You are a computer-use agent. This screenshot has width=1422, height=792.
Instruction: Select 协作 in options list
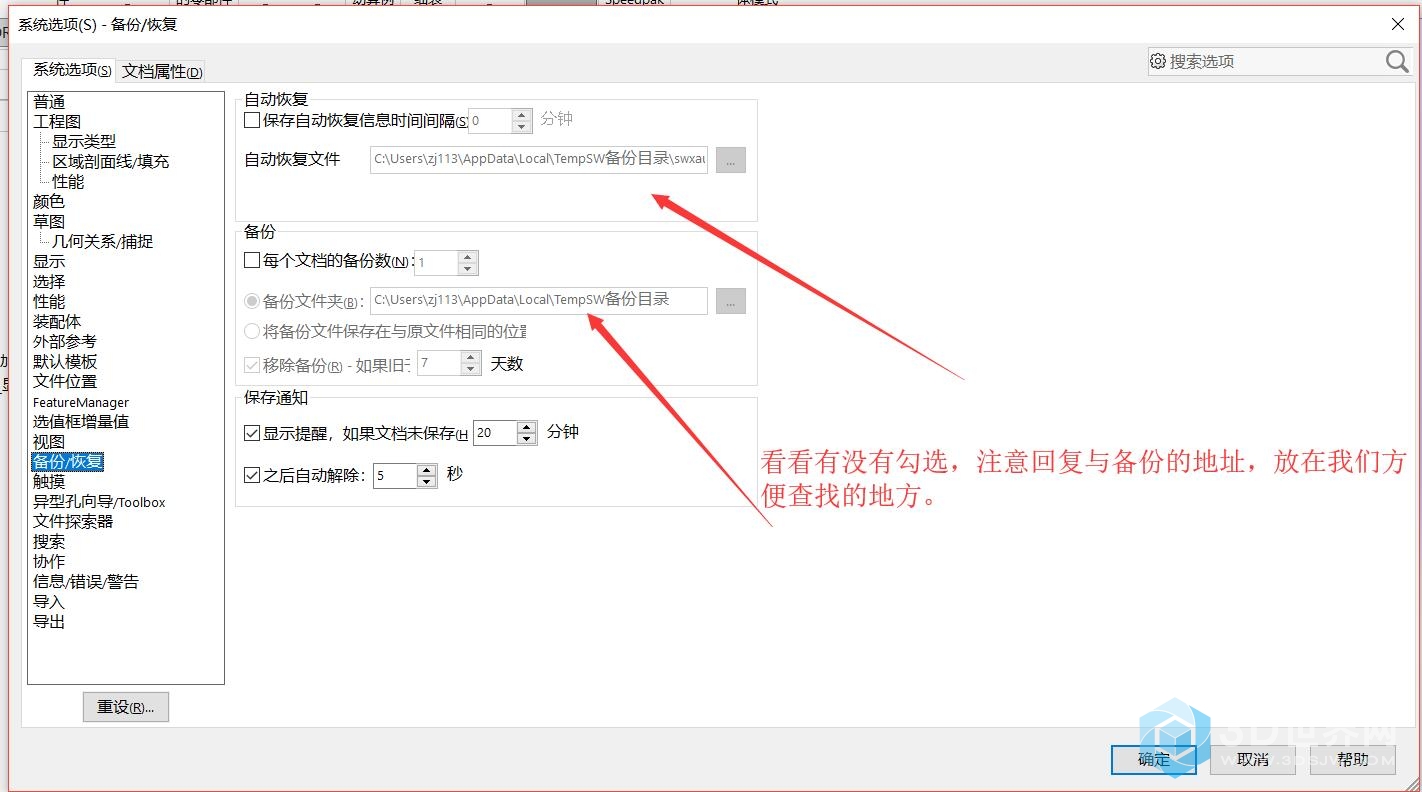click(x=49, y=562)
